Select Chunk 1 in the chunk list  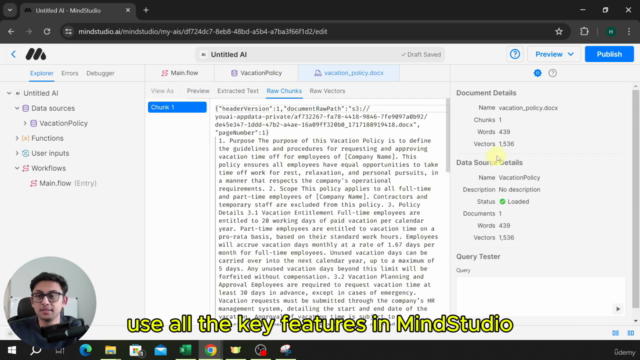point(177,107)
